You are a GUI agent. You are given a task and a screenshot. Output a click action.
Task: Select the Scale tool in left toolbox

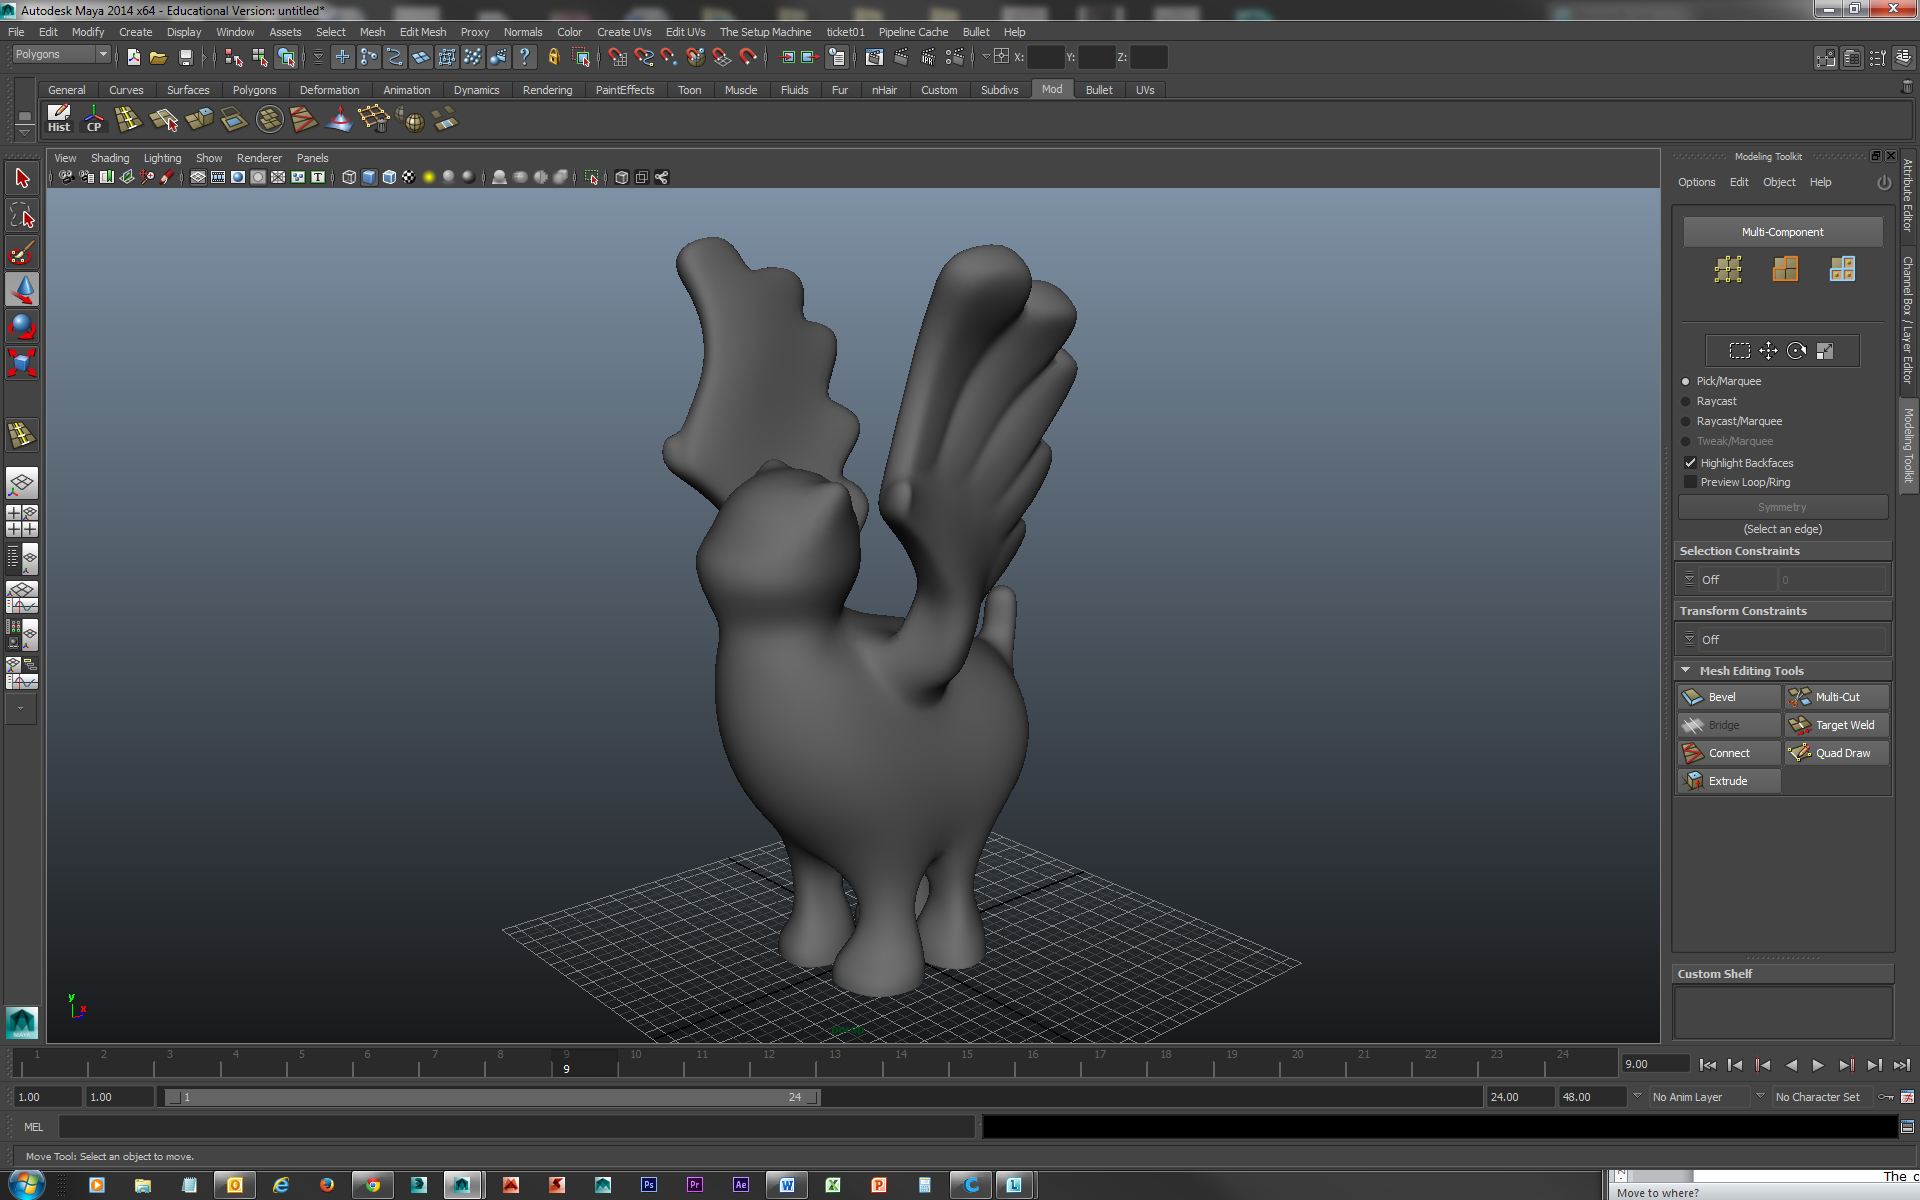(x=22, y=362)
